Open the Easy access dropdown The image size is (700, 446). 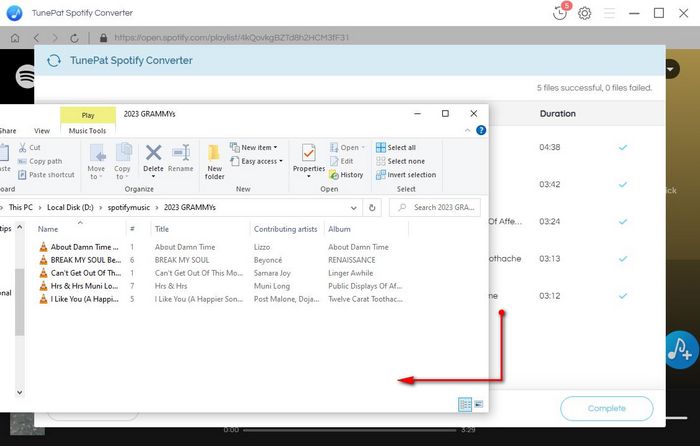(257, 161)
